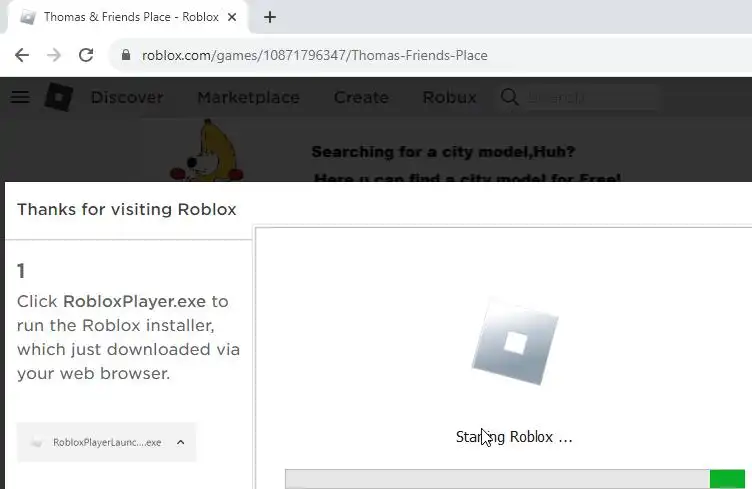Click the browser forward arrow
The height and width of the screenshot is (489, 752).
pos(54,55)
